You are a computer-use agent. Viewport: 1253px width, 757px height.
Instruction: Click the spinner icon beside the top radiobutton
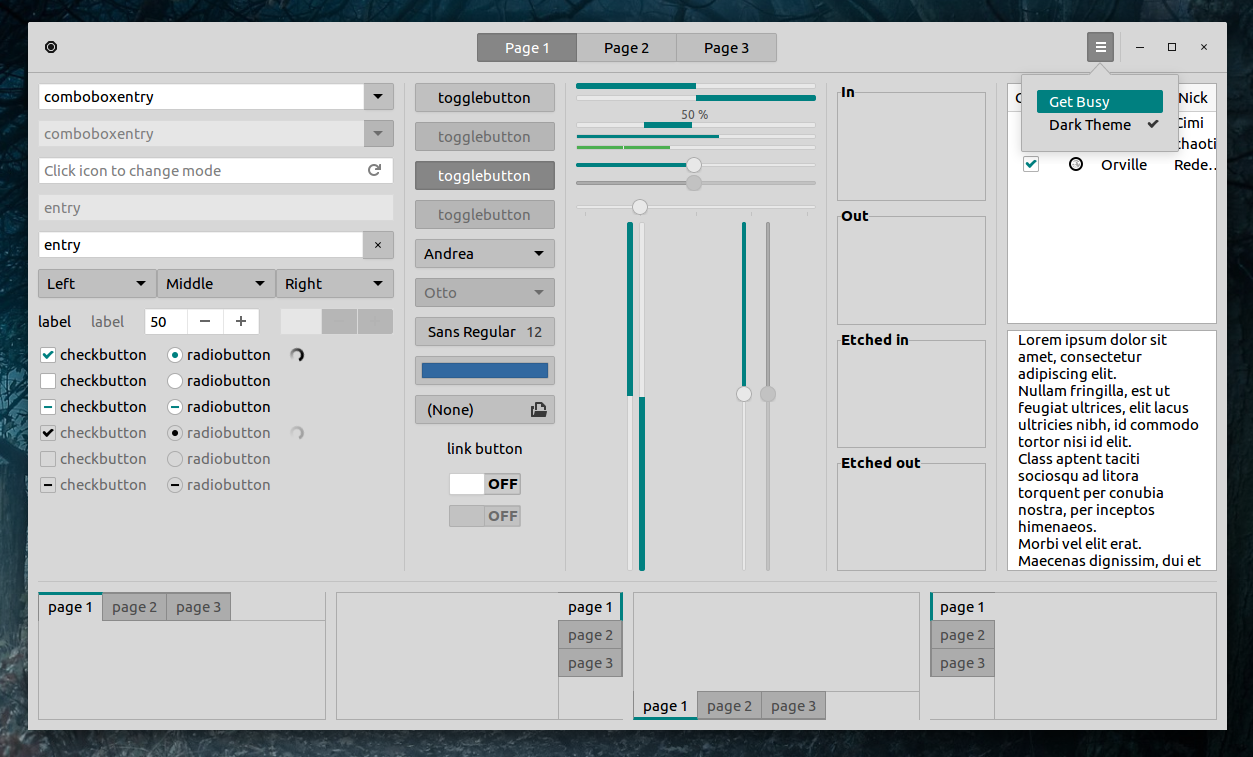point(297,354)
